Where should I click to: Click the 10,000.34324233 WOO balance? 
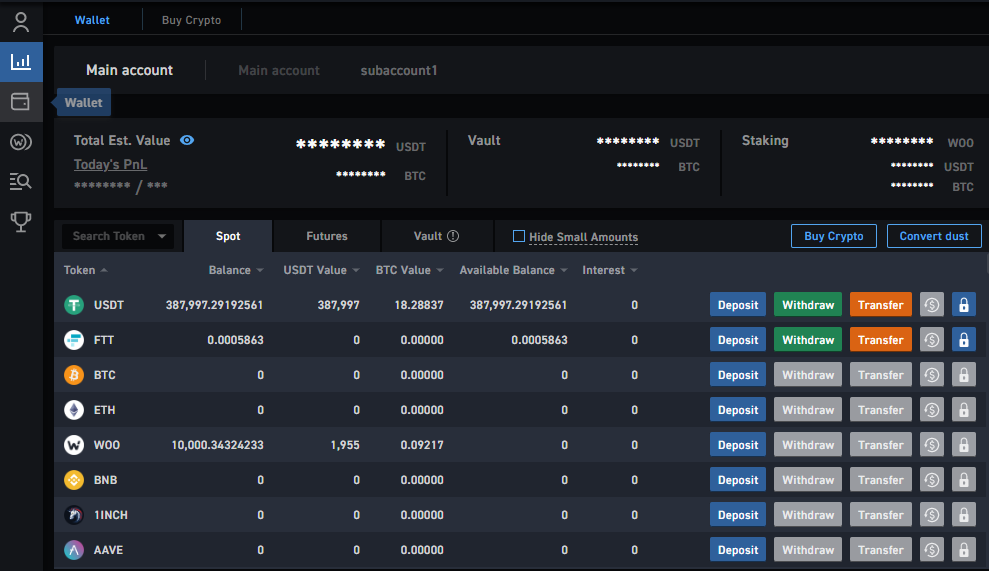click(218, 445)
